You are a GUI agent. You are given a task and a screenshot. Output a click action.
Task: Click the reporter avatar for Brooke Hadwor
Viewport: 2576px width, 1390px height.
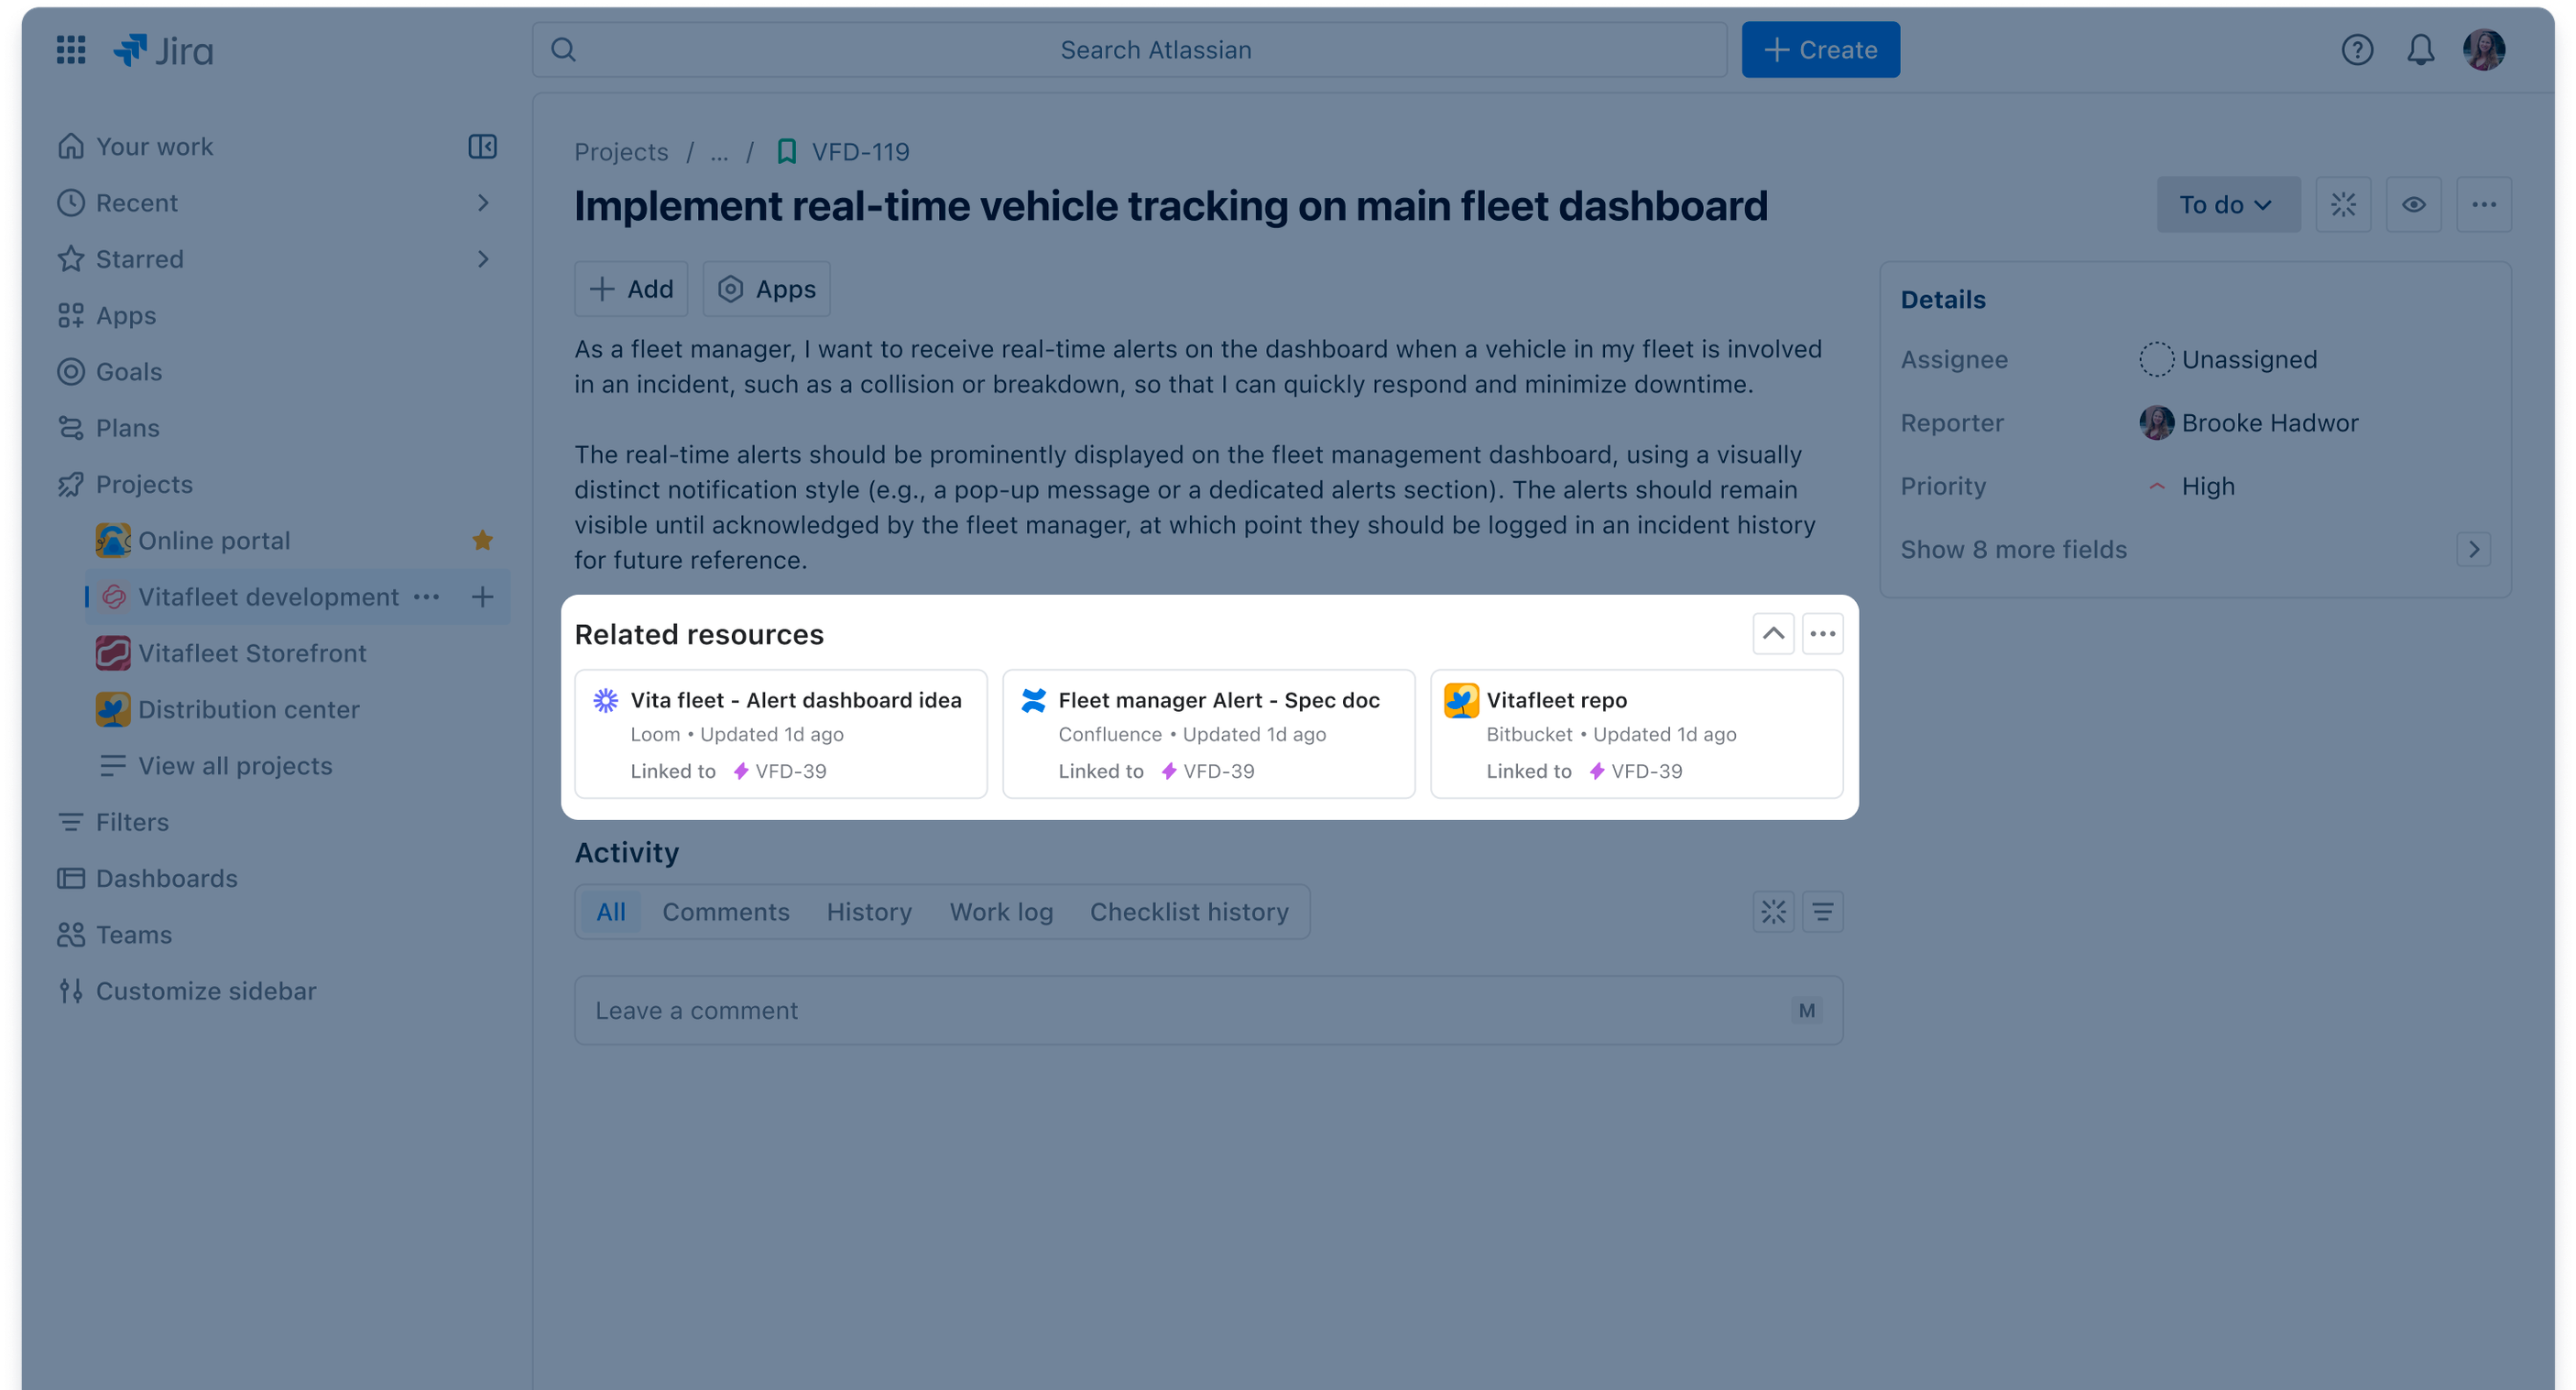coord(2156,422)
